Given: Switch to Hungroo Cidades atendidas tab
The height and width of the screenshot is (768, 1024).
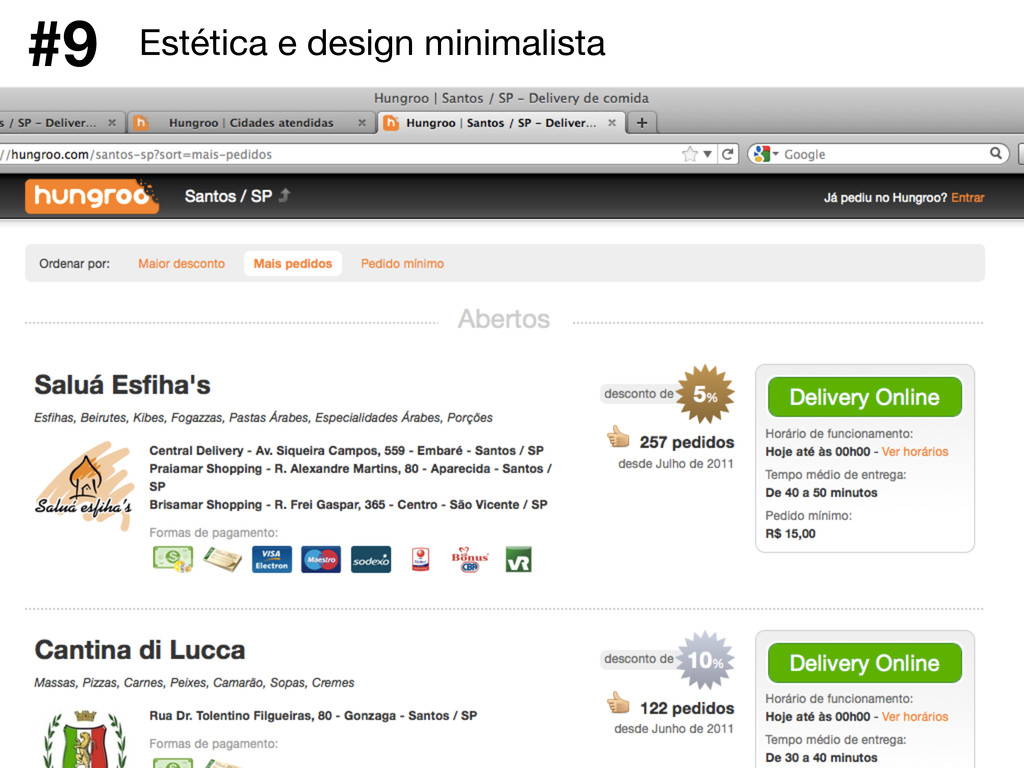Looking at the screenshot, I should pos(251,123).
